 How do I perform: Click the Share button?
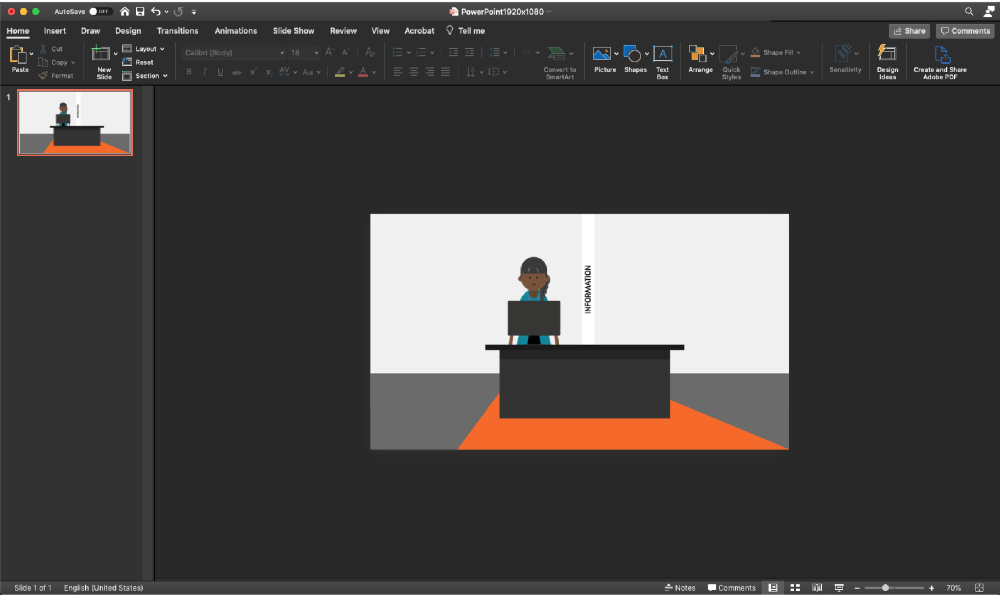click(x=909, y=31)
